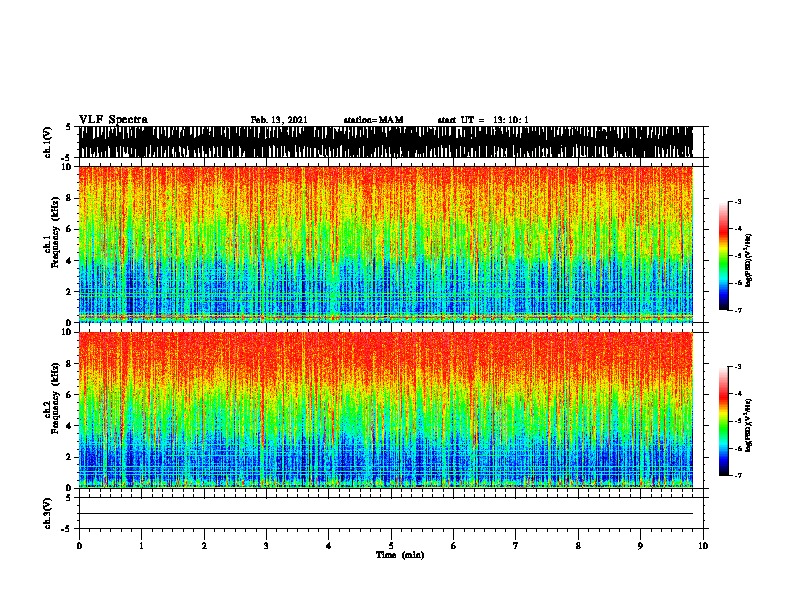Click the ch.2 color bar log(PSD) unit label

pos(749,425)
